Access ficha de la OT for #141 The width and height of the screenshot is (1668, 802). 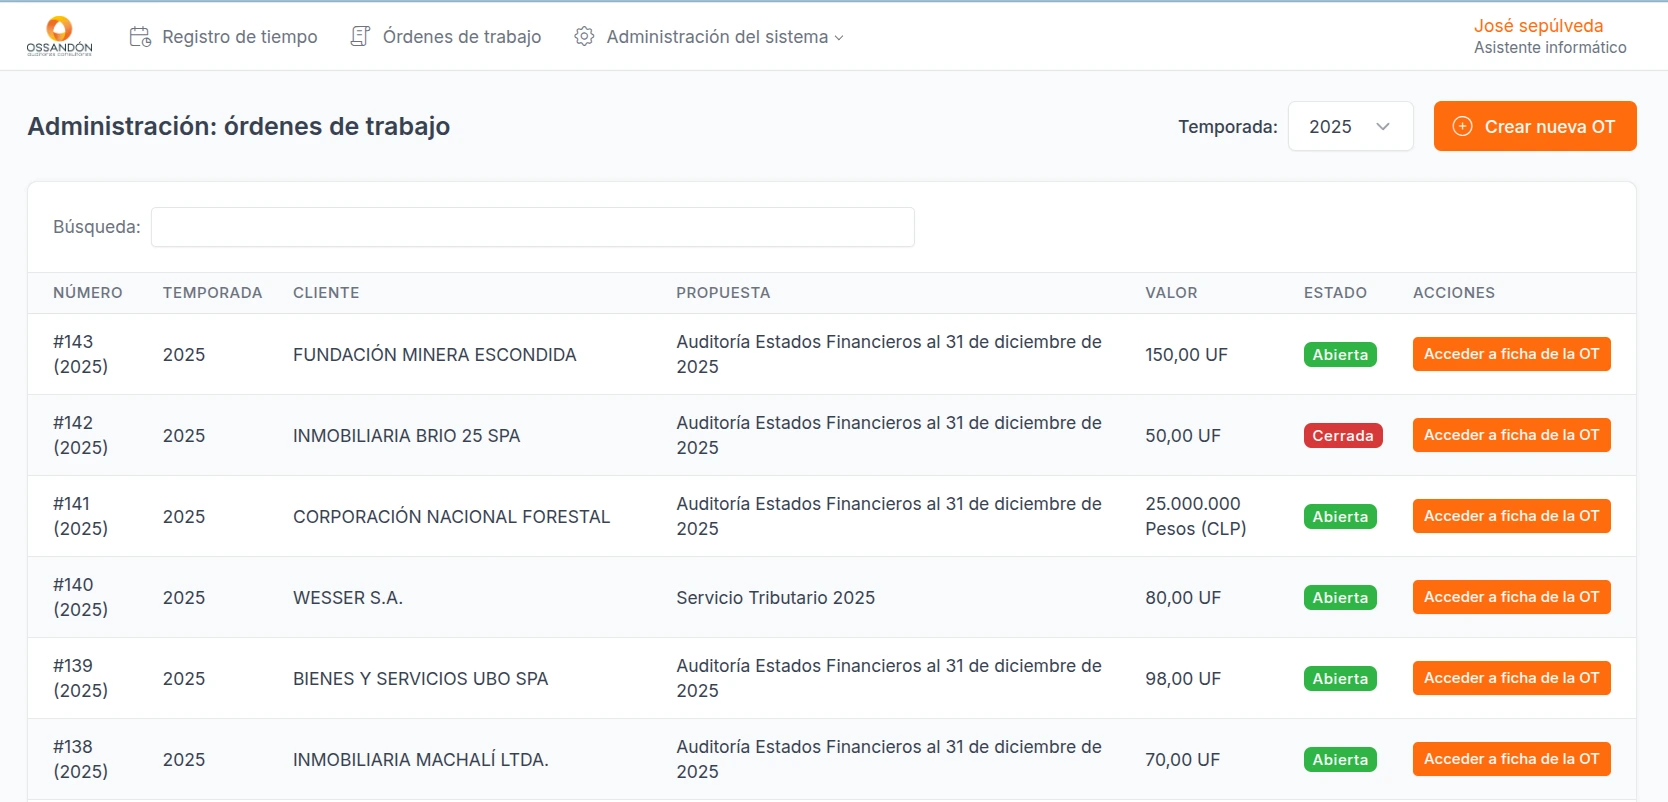point(1511,516)
